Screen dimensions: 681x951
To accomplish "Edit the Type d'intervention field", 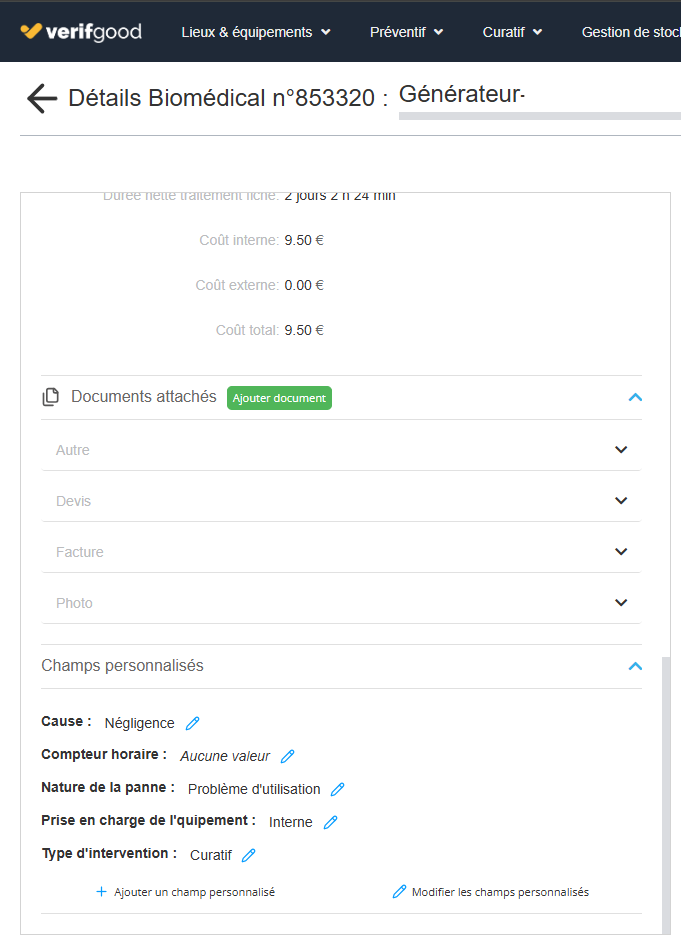I will [x=249, y=855].
